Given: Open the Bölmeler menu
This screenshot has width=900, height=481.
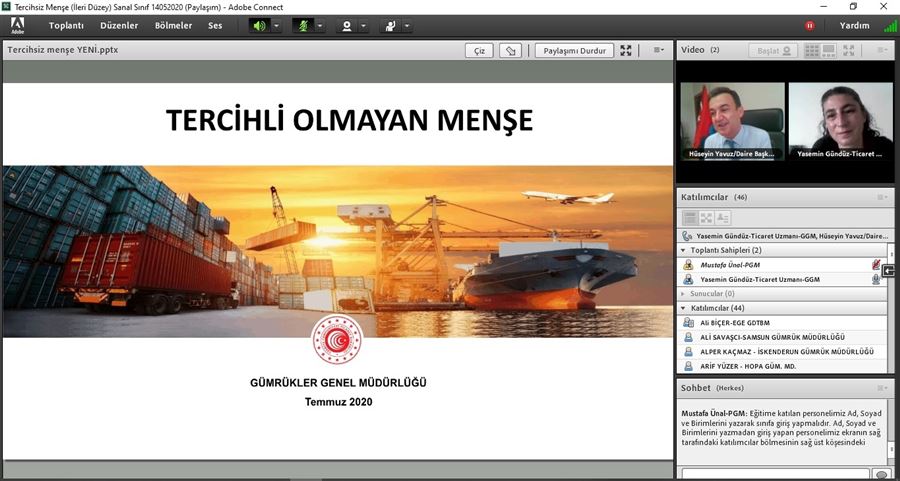Looking at the screenshot, I should click(173, 26).
